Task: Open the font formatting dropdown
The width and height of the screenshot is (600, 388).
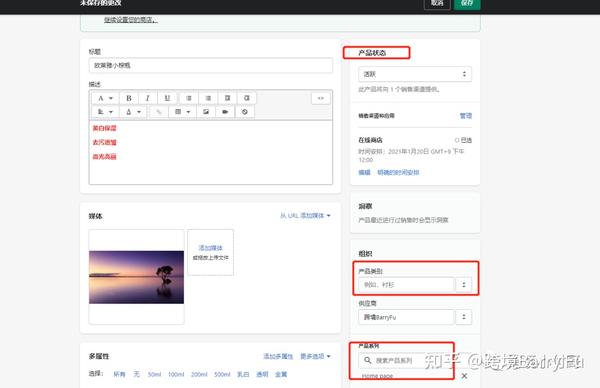Action: coord(105,98)
